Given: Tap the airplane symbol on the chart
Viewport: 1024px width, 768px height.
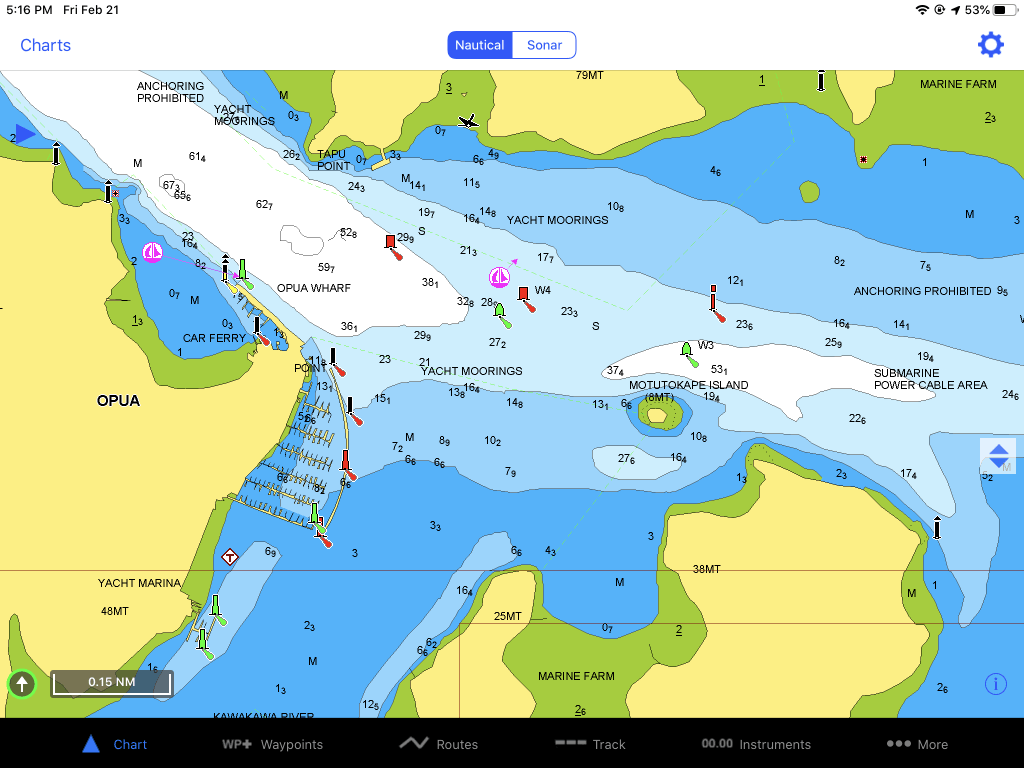Looking at the screenshot, I should [x=468, y=121].
